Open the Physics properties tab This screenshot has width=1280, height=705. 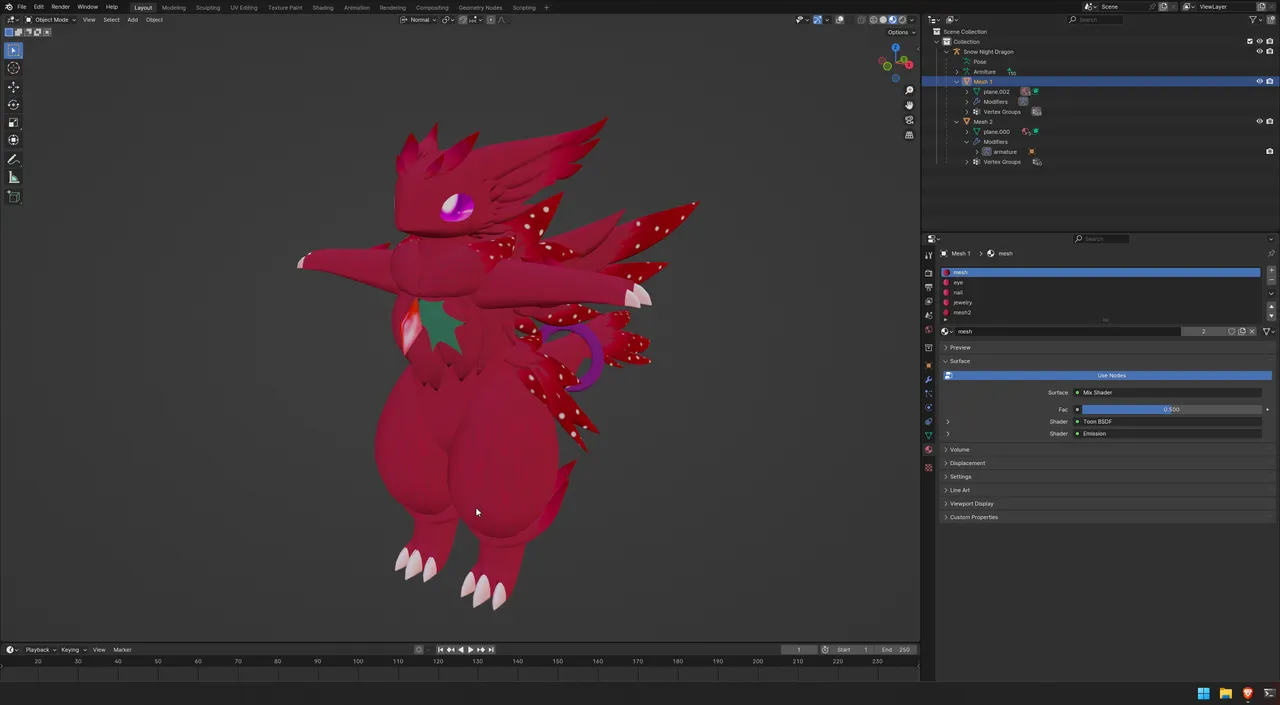point(929,407)
